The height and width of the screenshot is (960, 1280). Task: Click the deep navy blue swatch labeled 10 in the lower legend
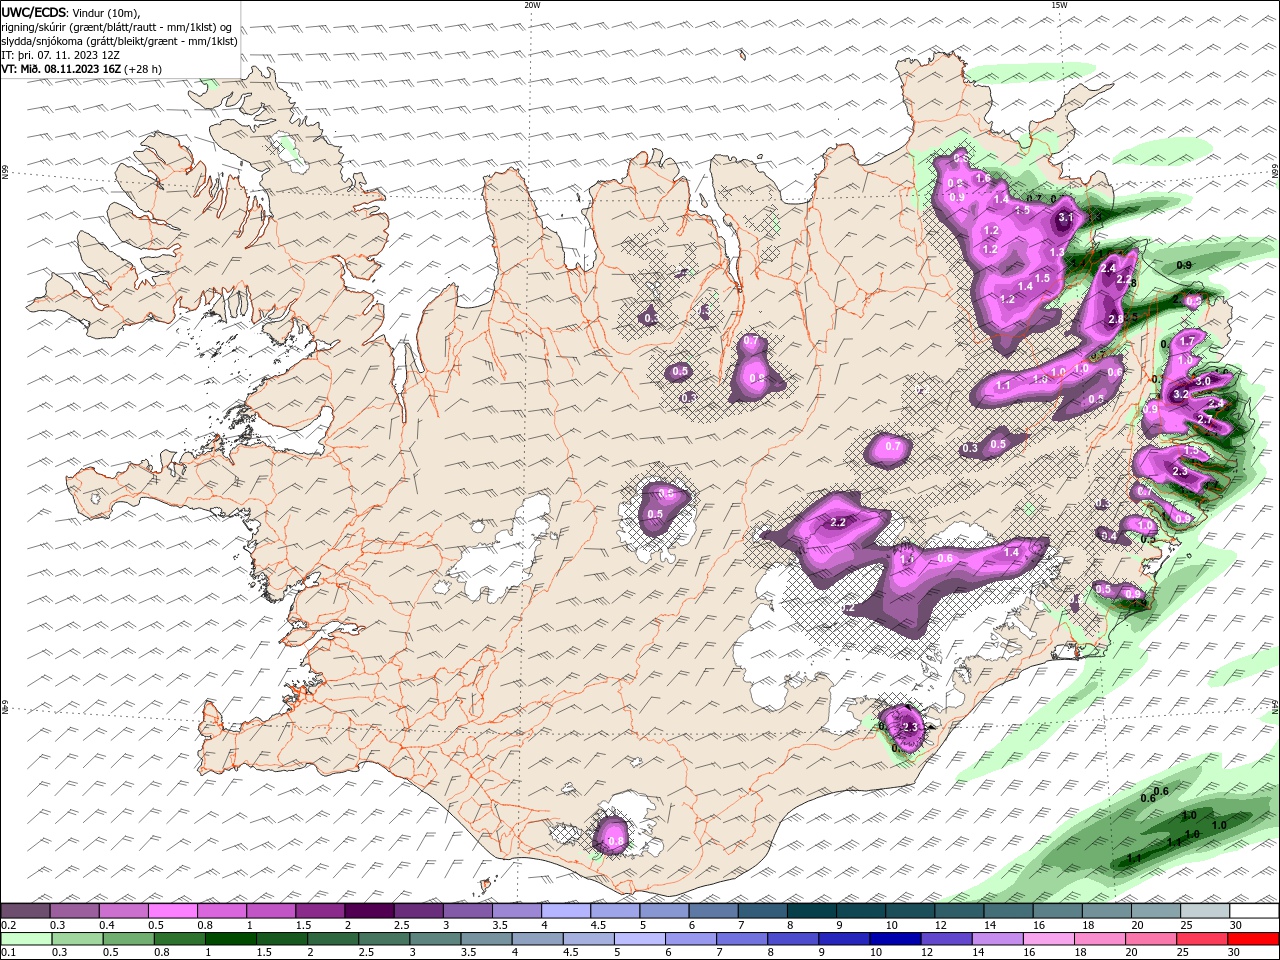[895, 939]
